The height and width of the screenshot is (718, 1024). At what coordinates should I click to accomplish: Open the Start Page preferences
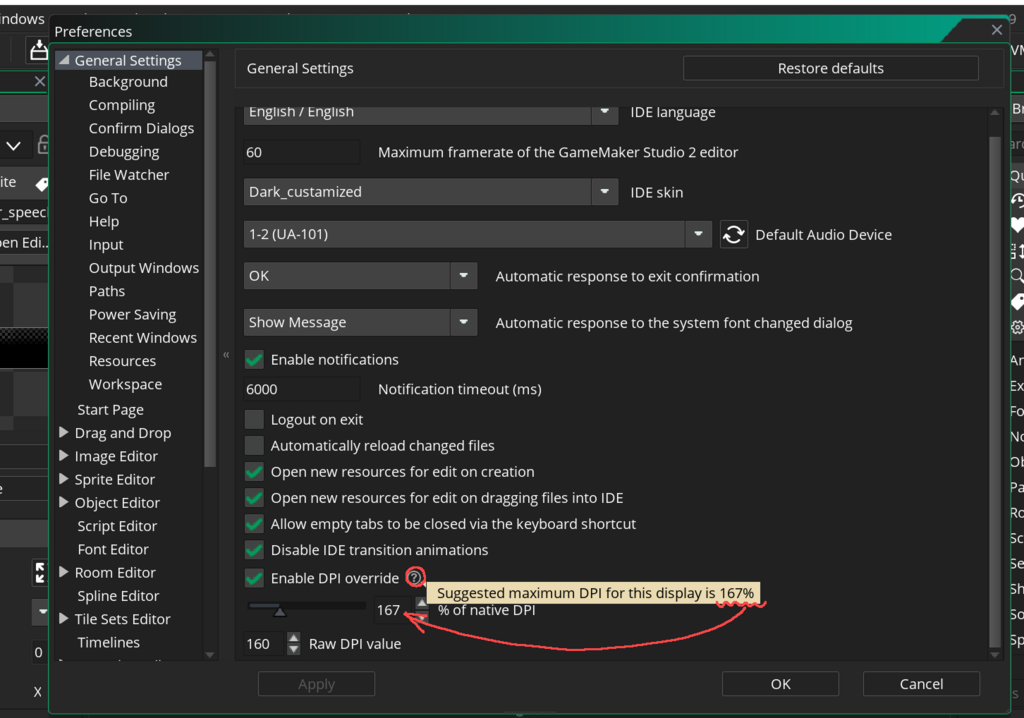110,410
